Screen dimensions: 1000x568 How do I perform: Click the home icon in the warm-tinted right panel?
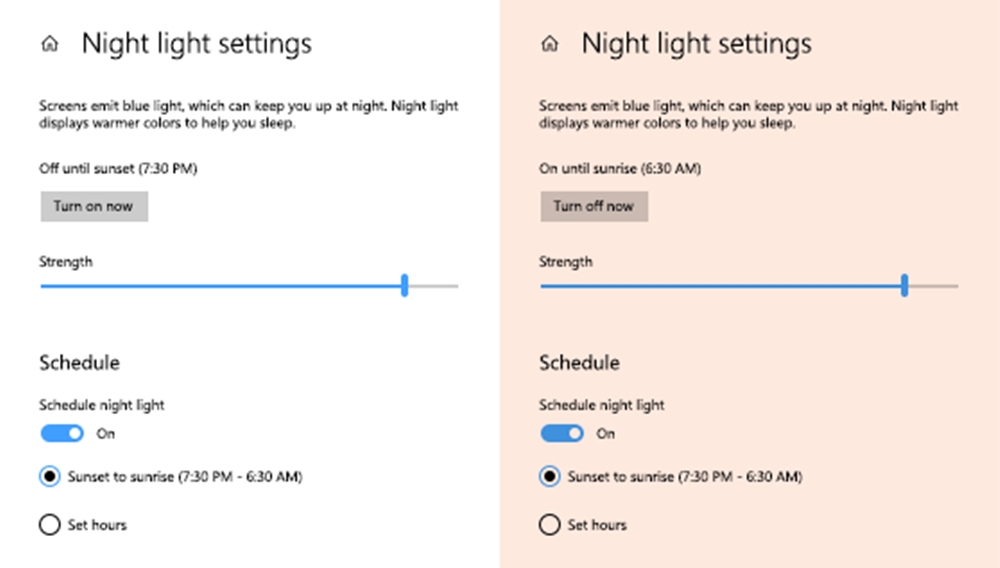click(550, 43)
